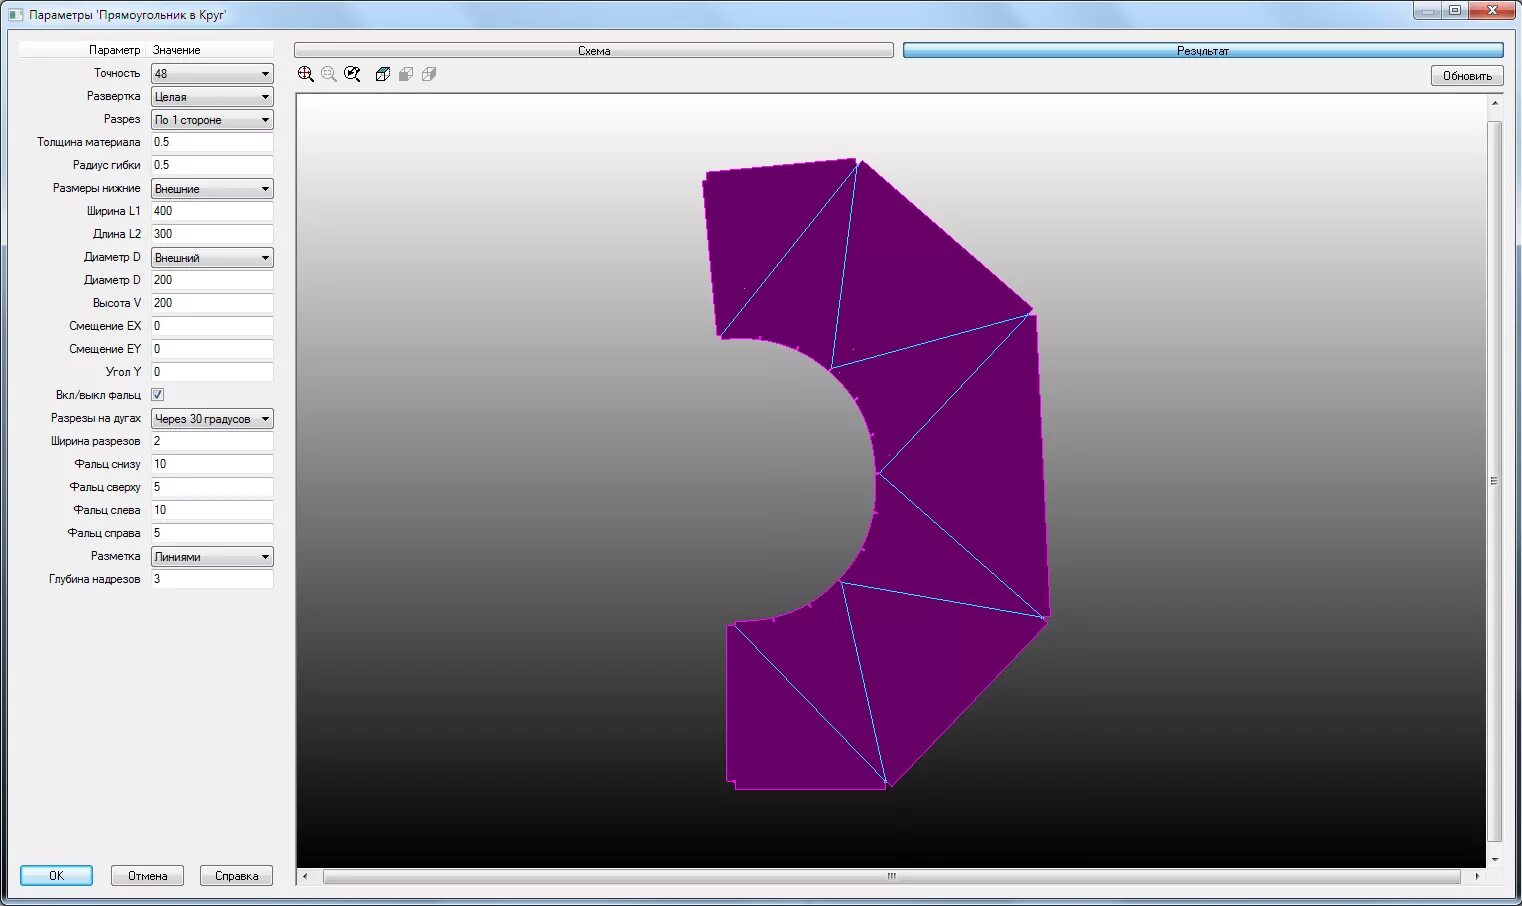Click the preview scroll left arrow
This screenshot has height=906, width=1522.
(305, 877)
